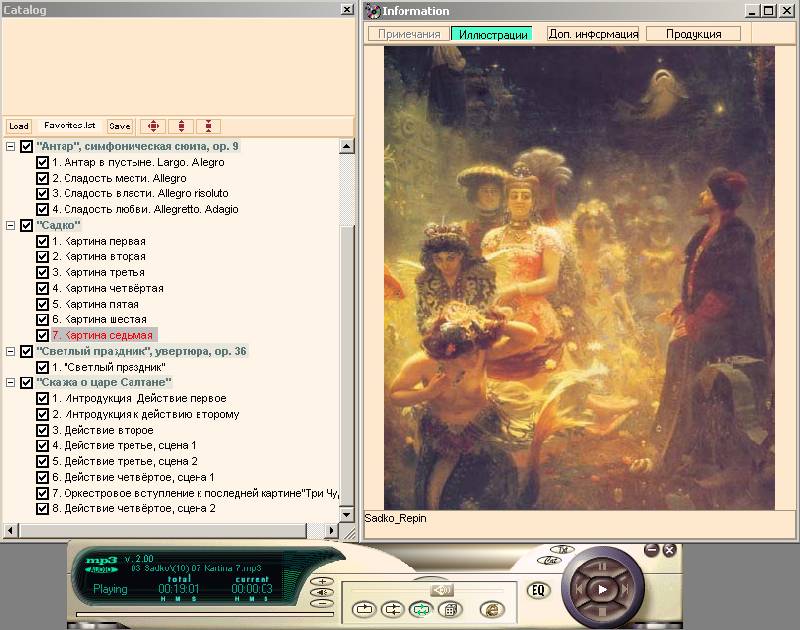Uncheck "7. Картина седьмая" checkbox
The height and width of the screenshot is (630, 800).
(x=42, y=335)
